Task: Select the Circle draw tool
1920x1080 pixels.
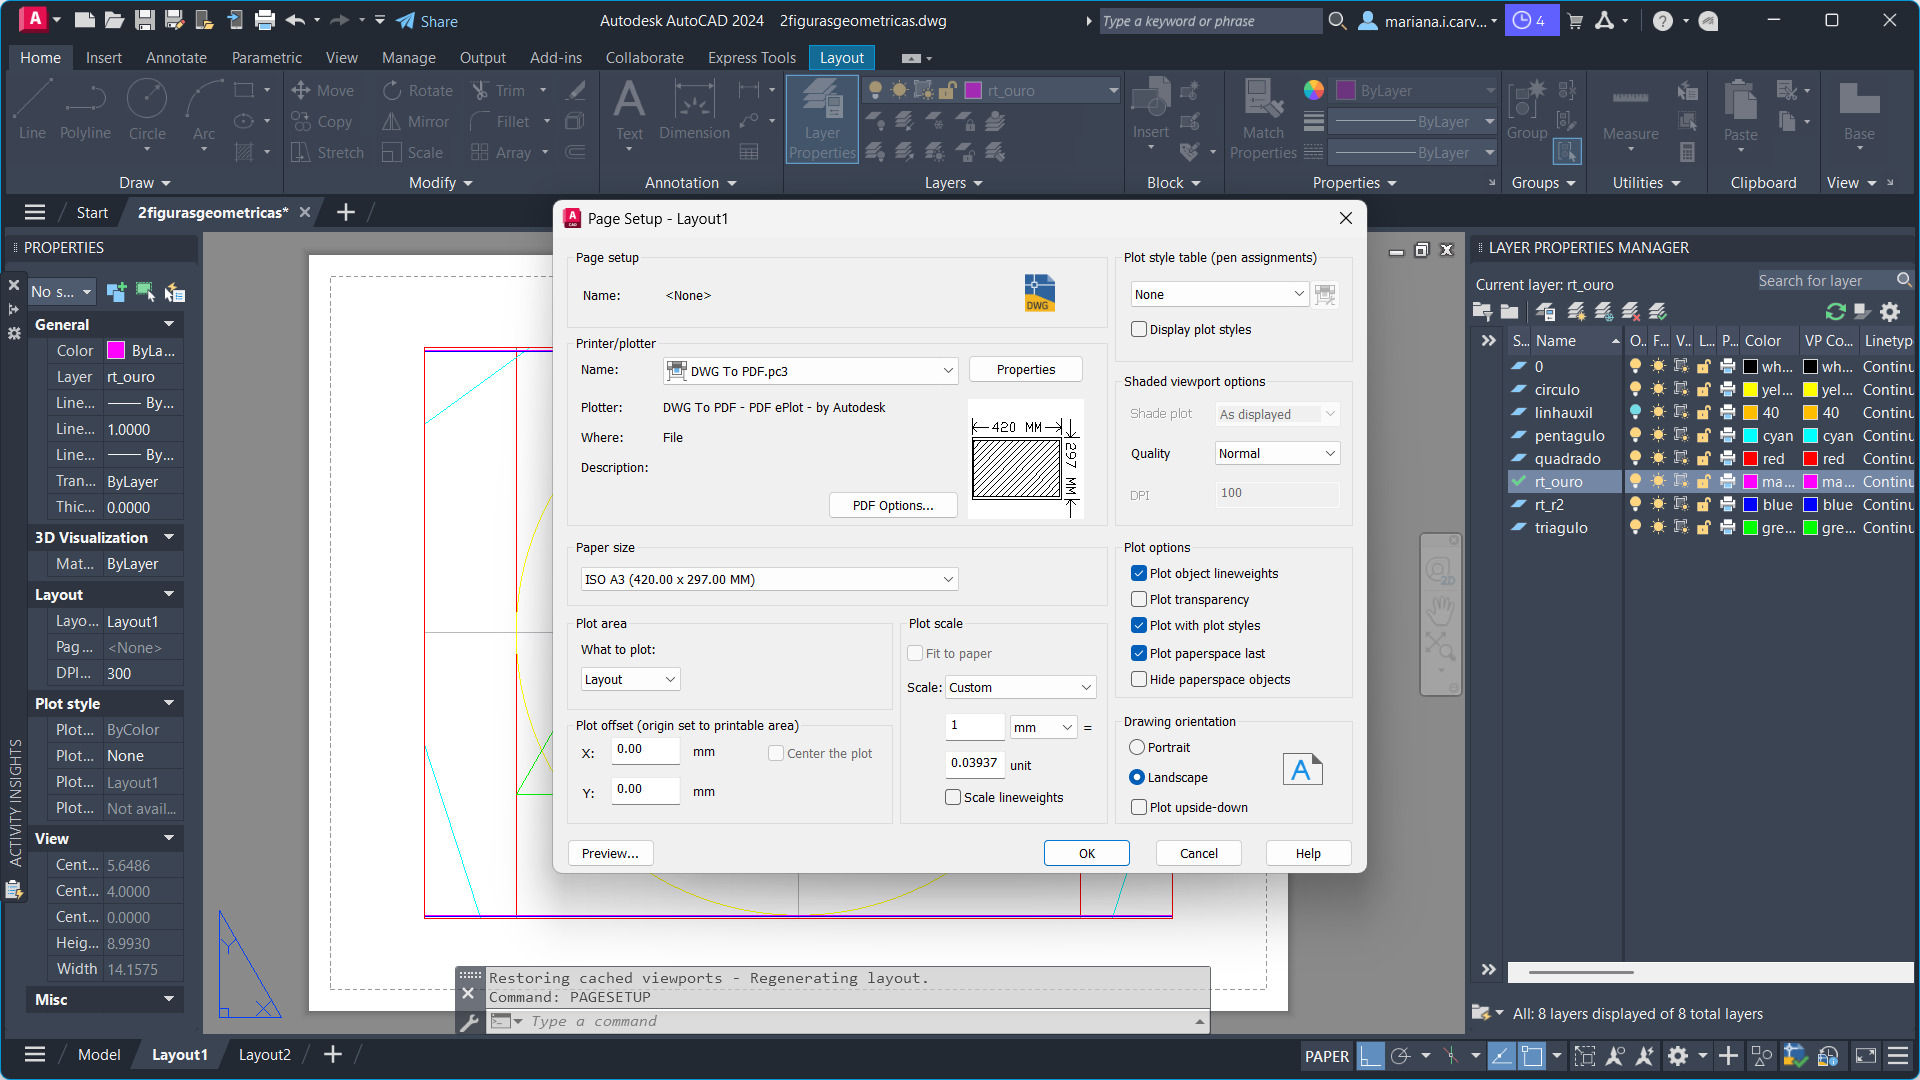Action: [x=147, y=107]
